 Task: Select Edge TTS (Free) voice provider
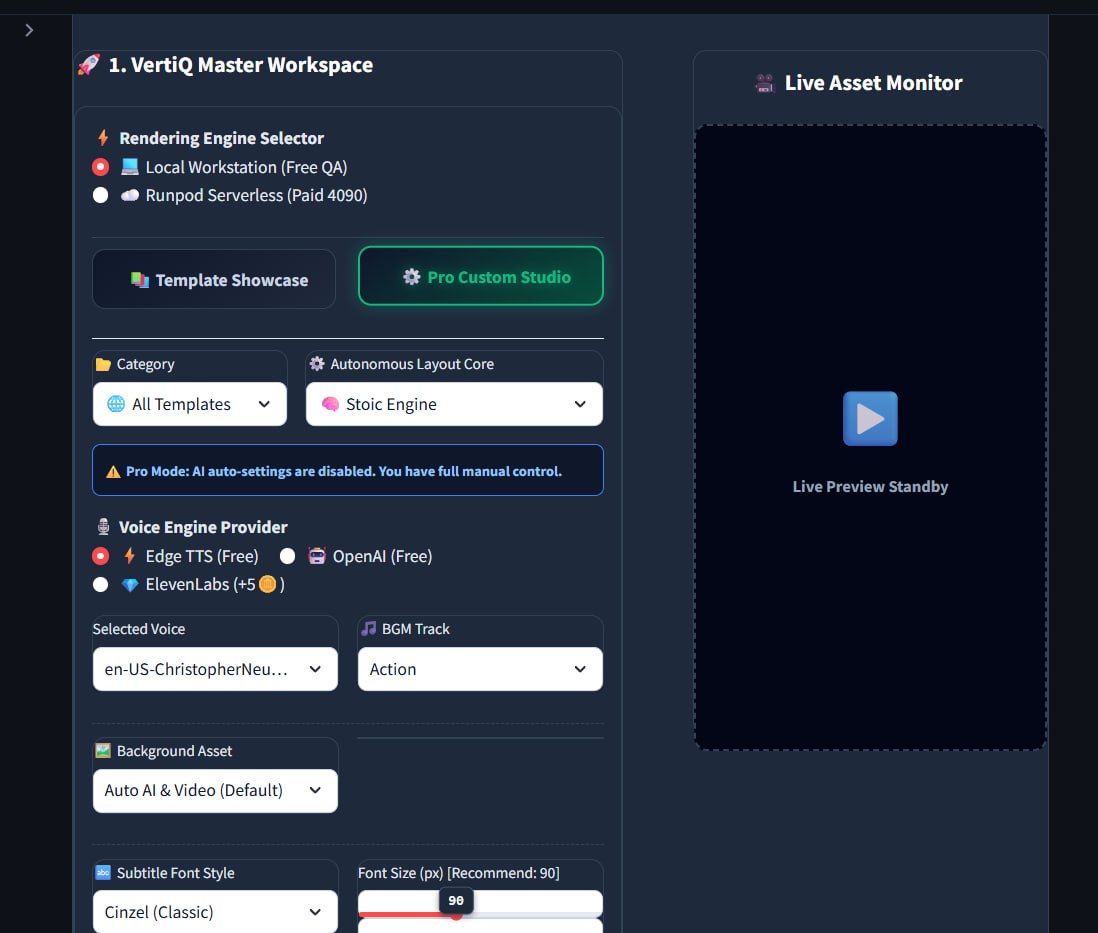100,556
